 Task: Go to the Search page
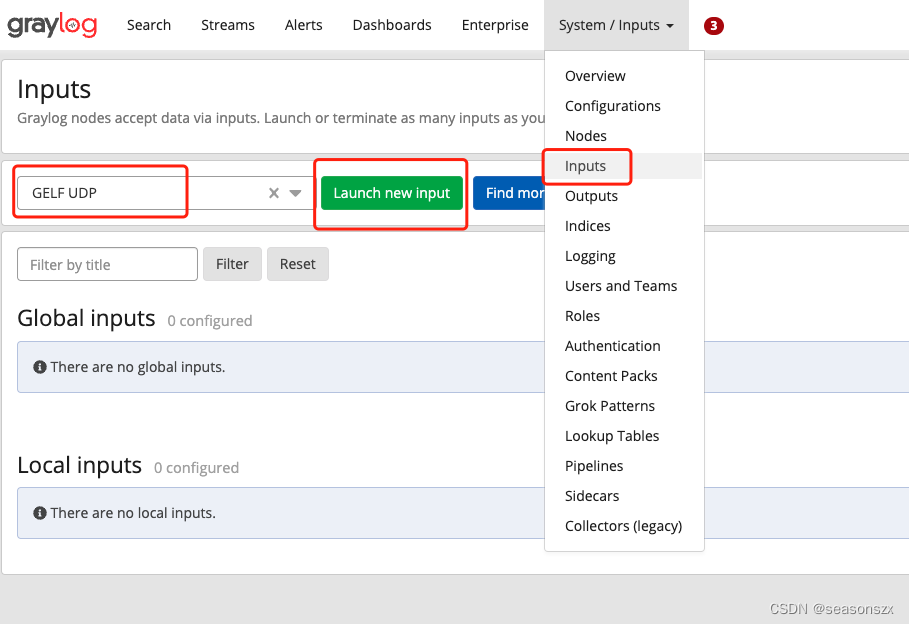pos(149,25)
